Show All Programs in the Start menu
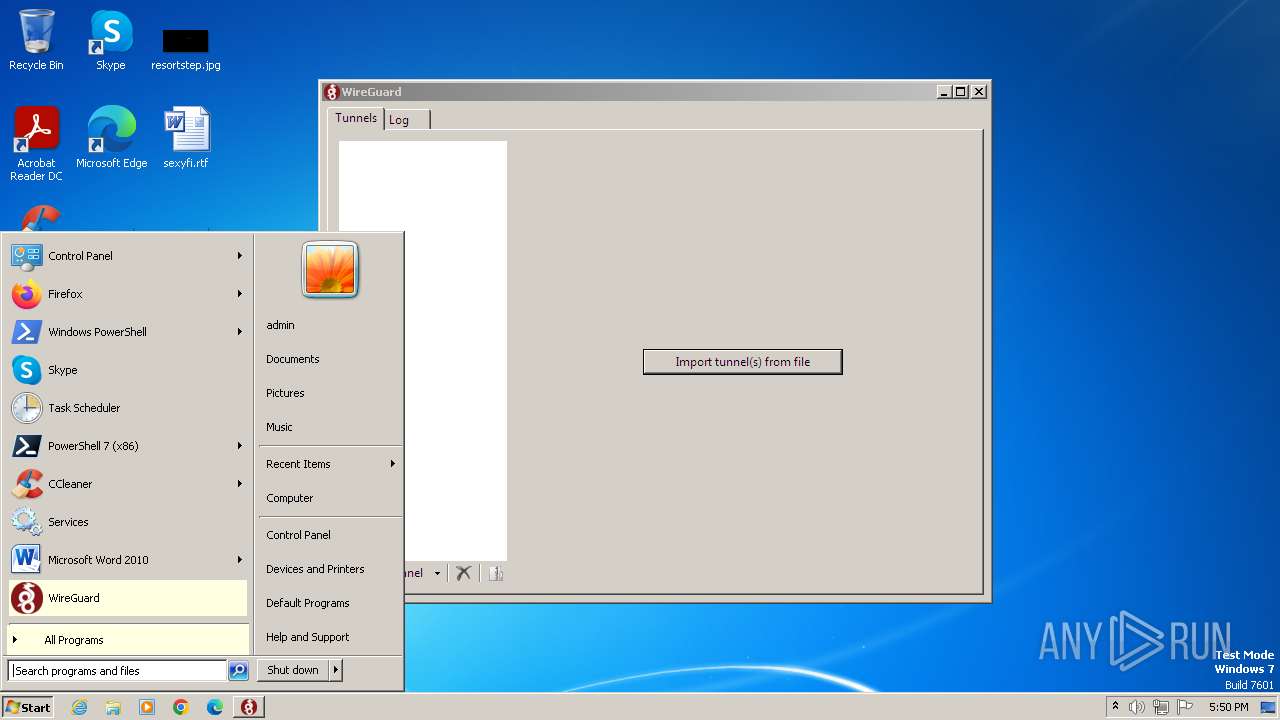Image resolution: width=1280 pixels, height=720 pixels. 127,640
